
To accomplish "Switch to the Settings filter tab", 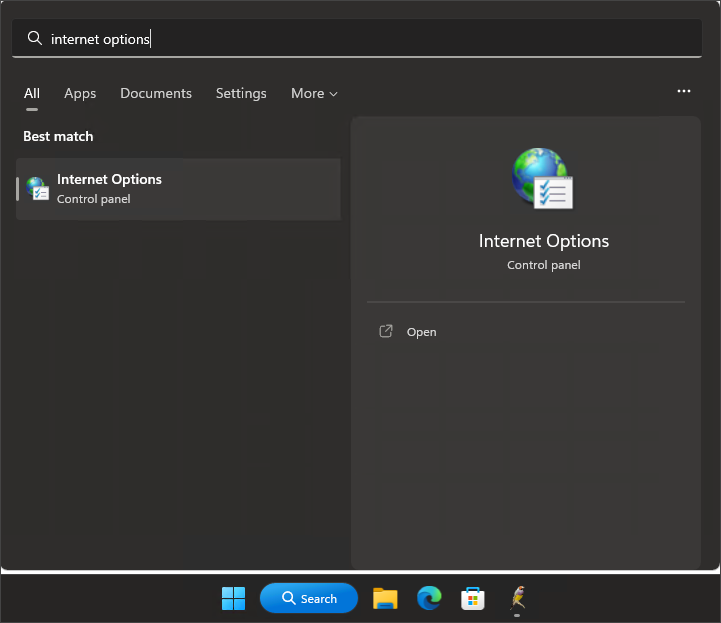I will pyautogui.click(x=241, y=93).
